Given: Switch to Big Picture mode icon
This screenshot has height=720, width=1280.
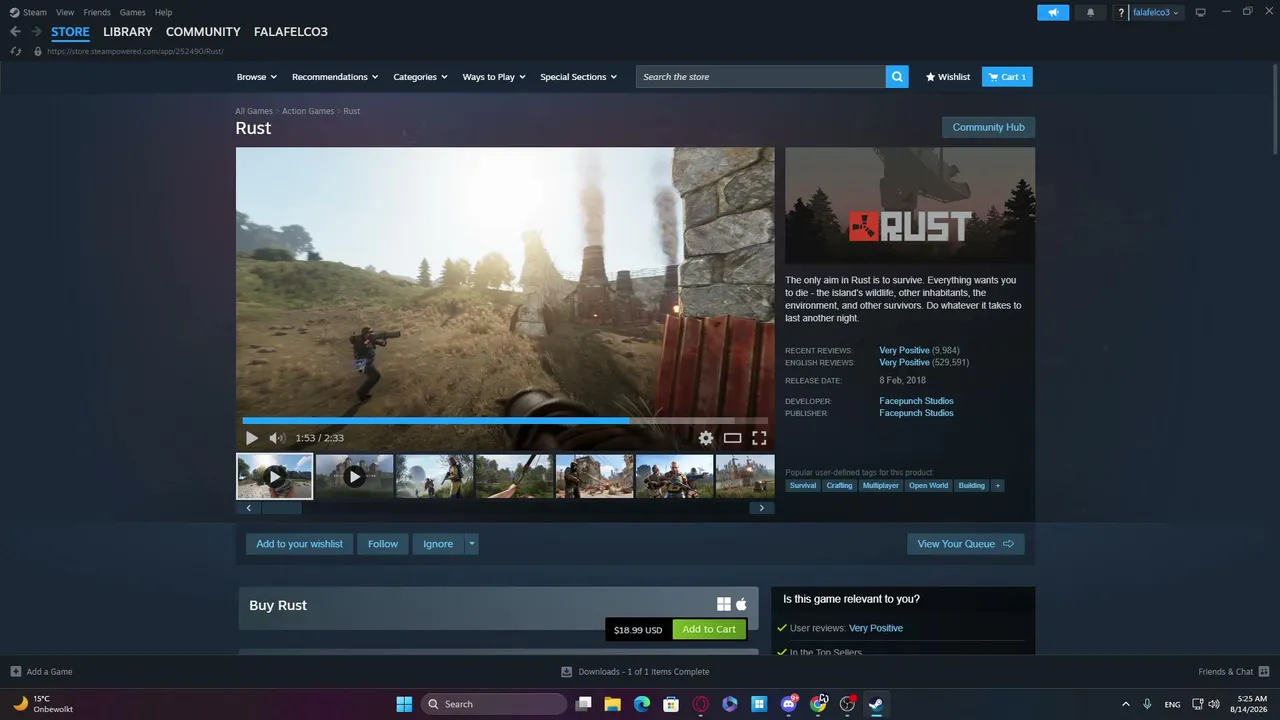Looking at the screenshot, I should (1201, 12).
